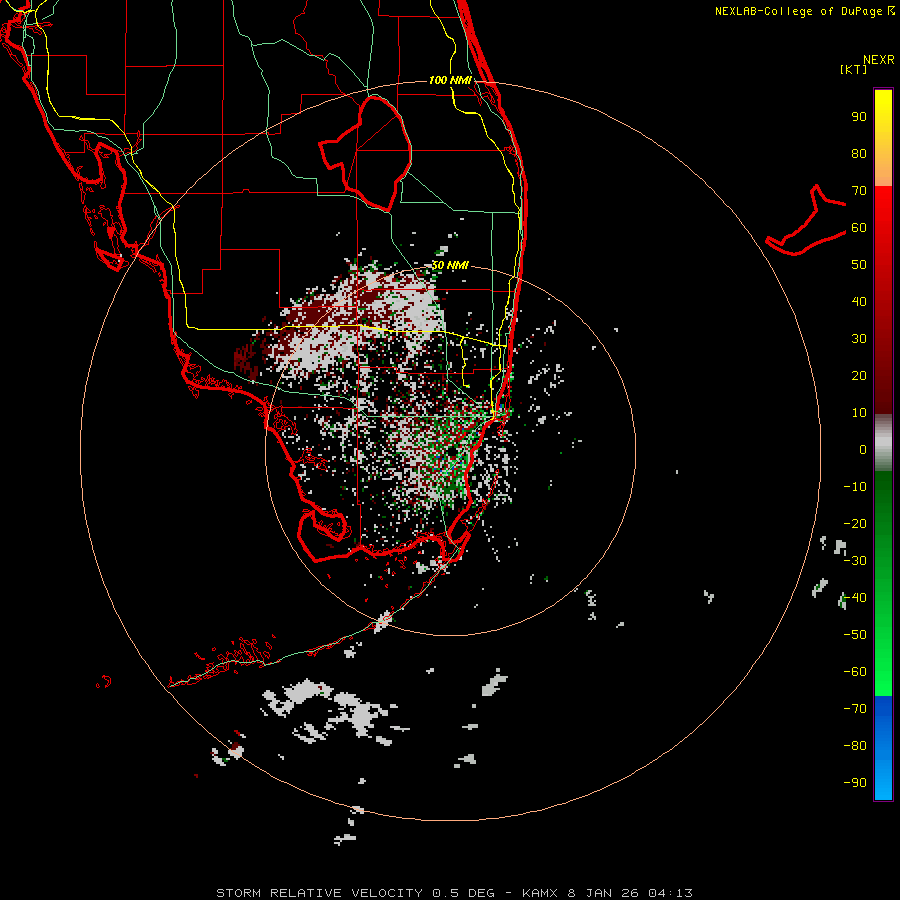
Task: Click the Bahamas island outline east of Florida
Action: click(x=806, y=220)
